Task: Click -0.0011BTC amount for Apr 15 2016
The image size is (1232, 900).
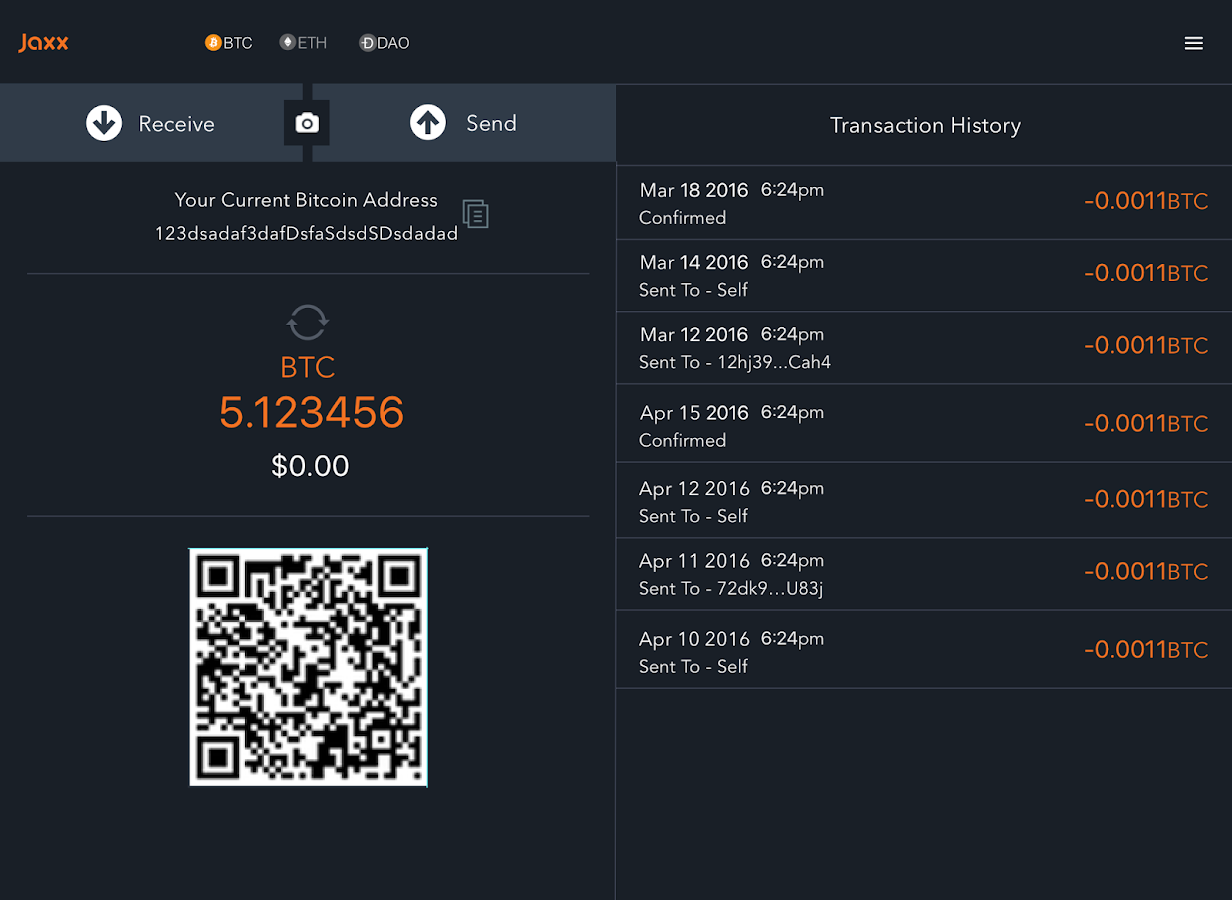Action: click(1146, 423)
